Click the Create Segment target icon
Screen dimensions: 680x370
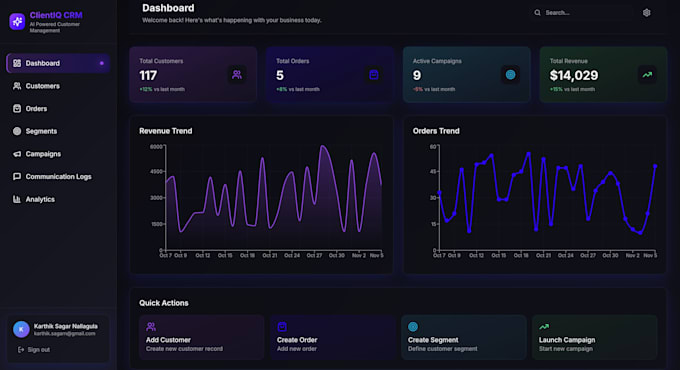point(413,327)
